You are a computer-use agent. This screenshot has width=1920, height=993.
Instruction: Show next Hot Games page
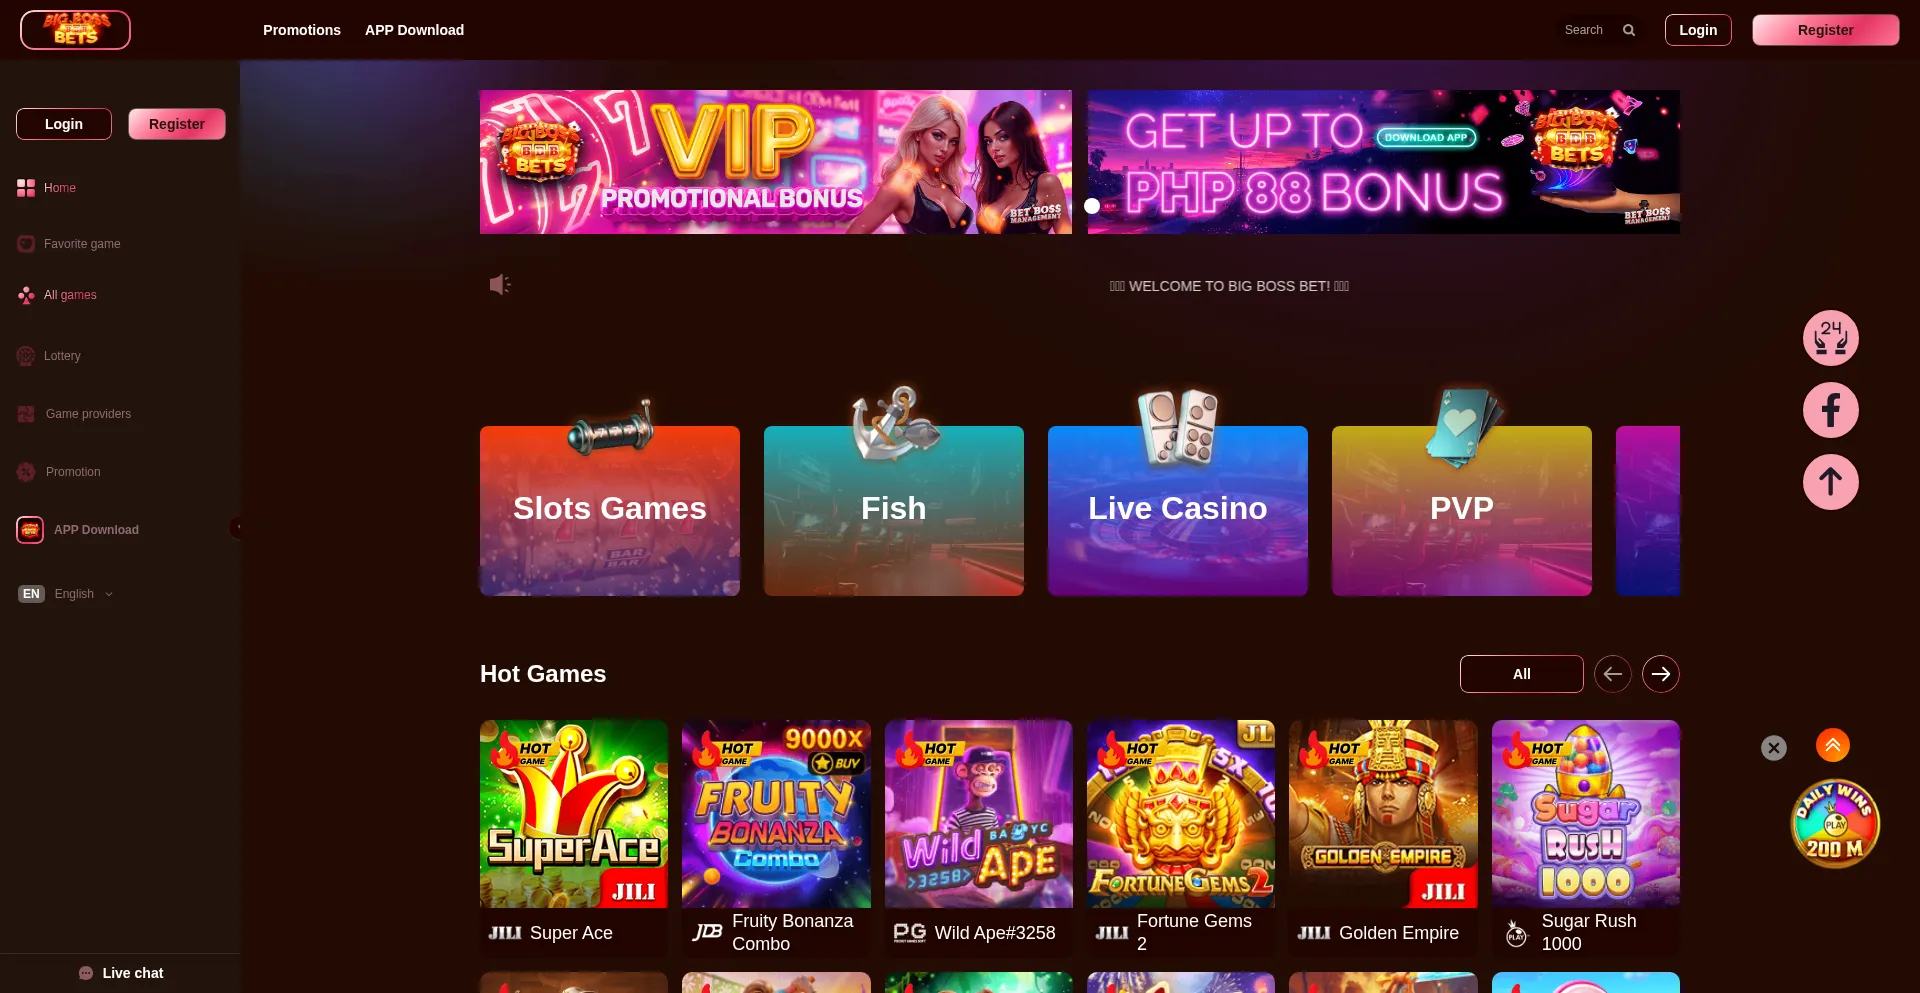tap(1661, 674)
